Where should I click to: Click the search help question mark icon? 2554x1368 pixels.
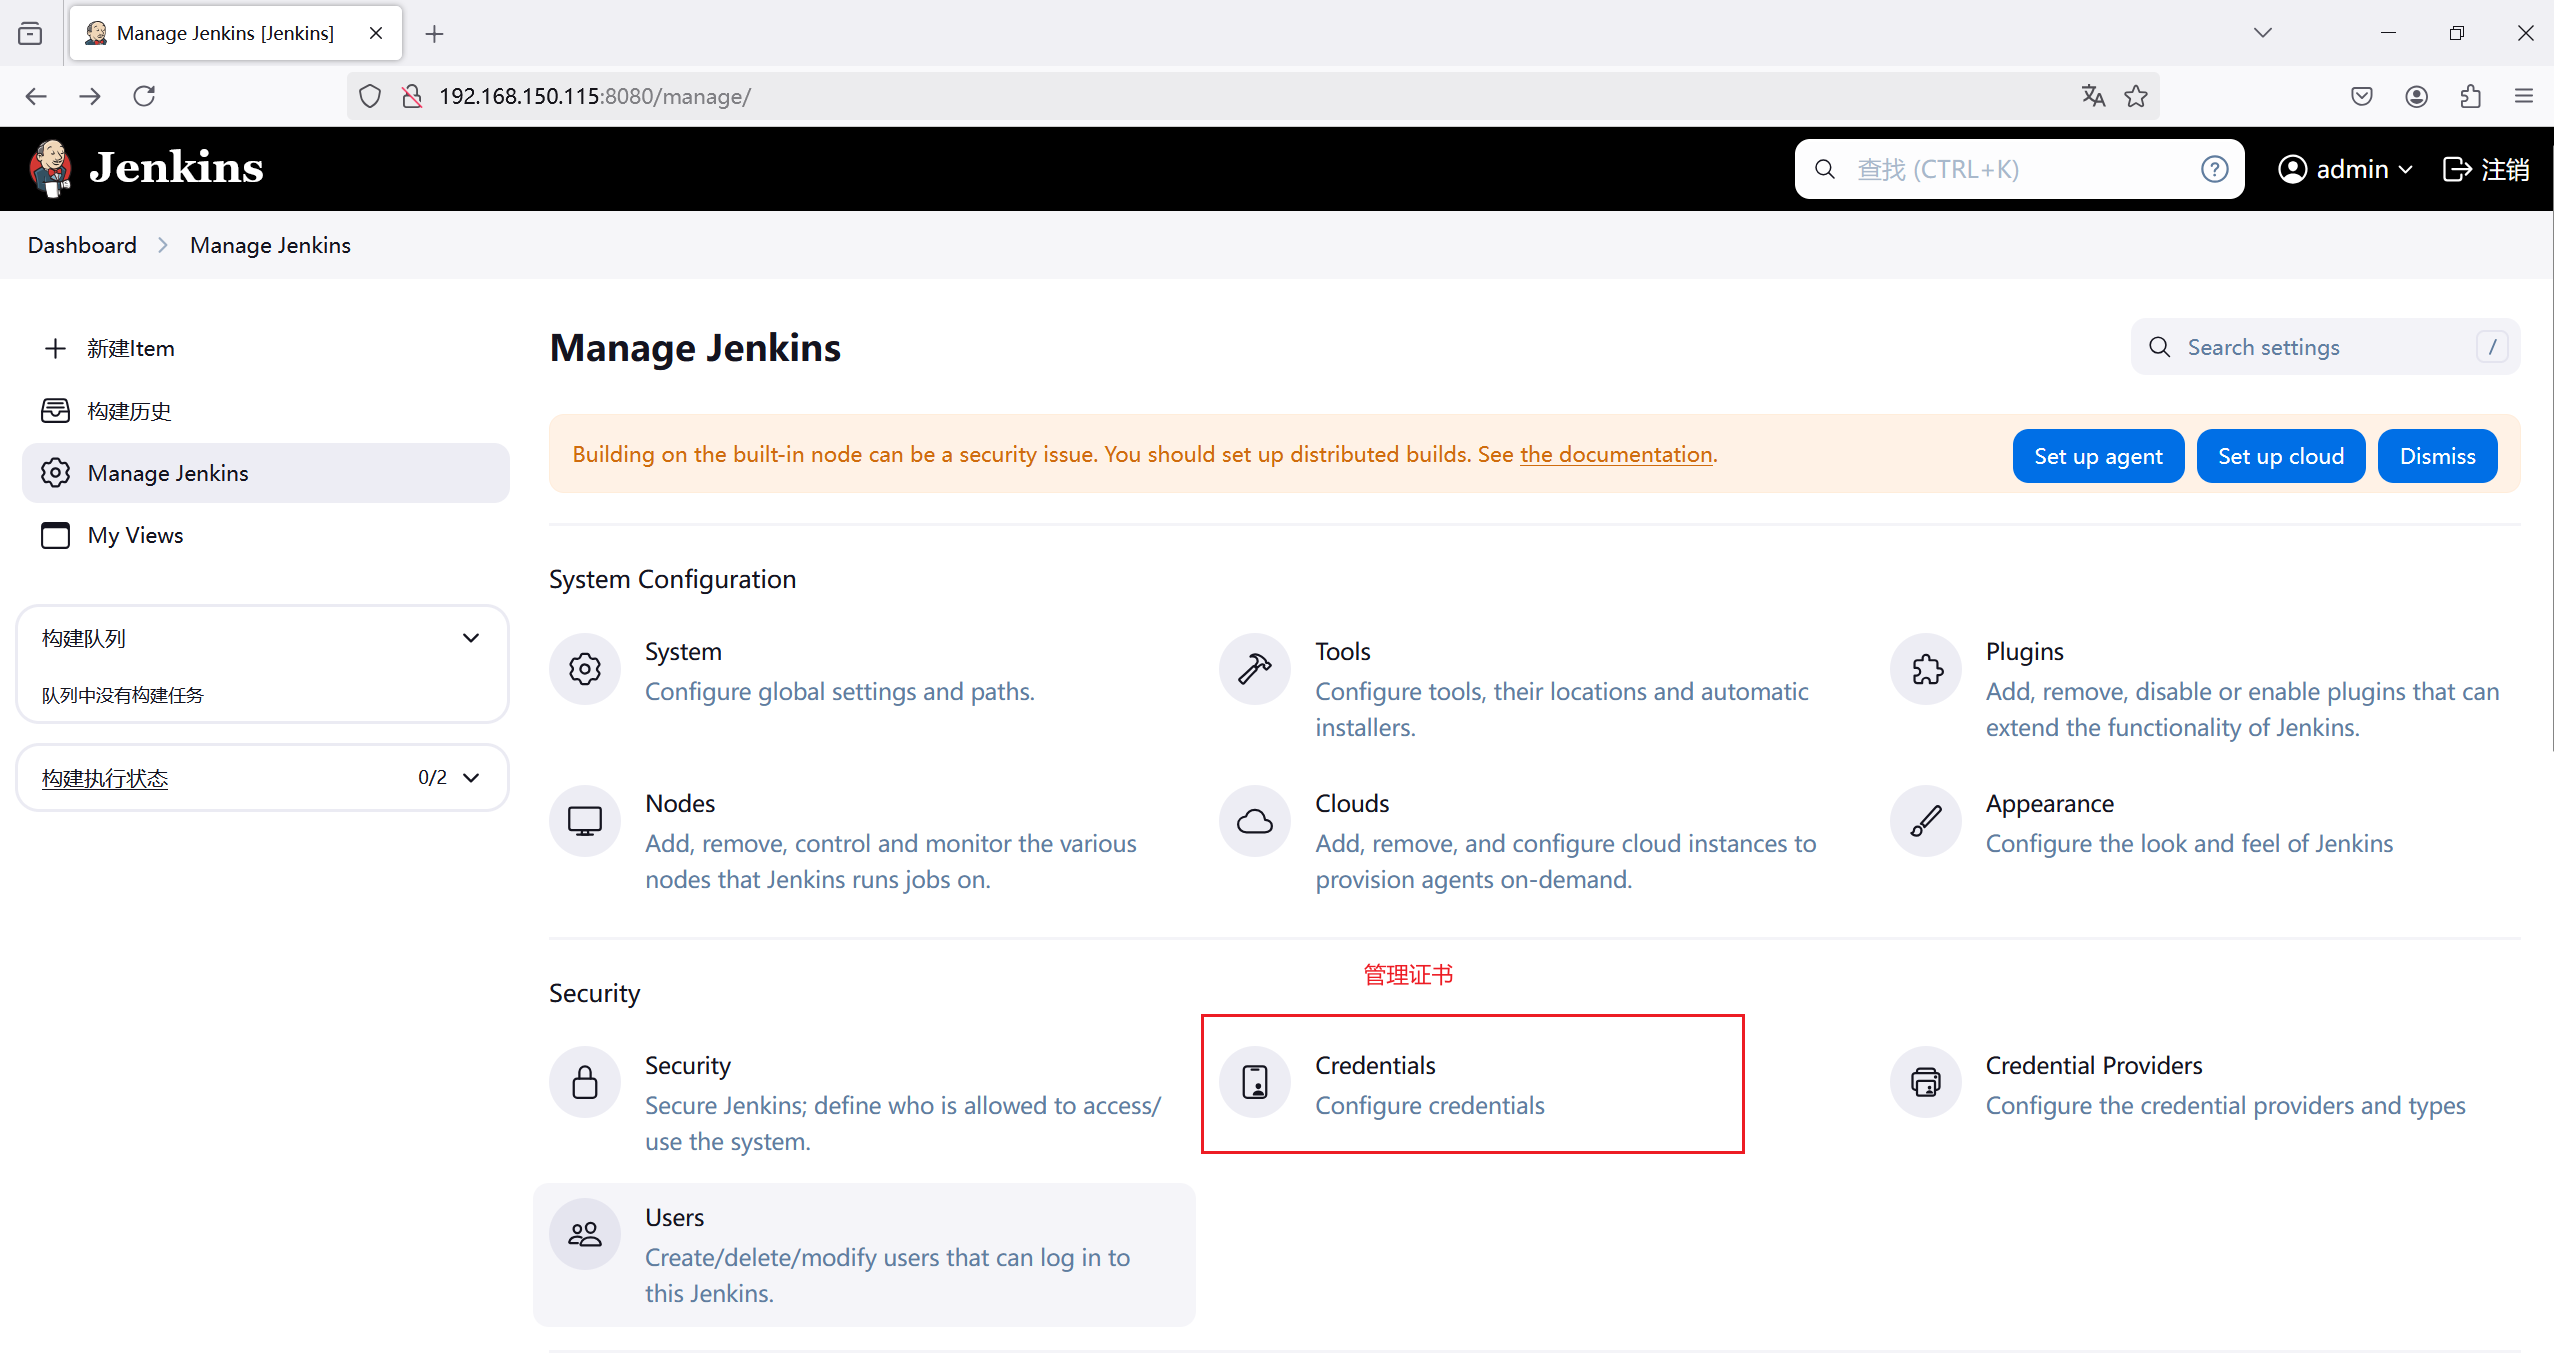click(x=2214, y=169)
